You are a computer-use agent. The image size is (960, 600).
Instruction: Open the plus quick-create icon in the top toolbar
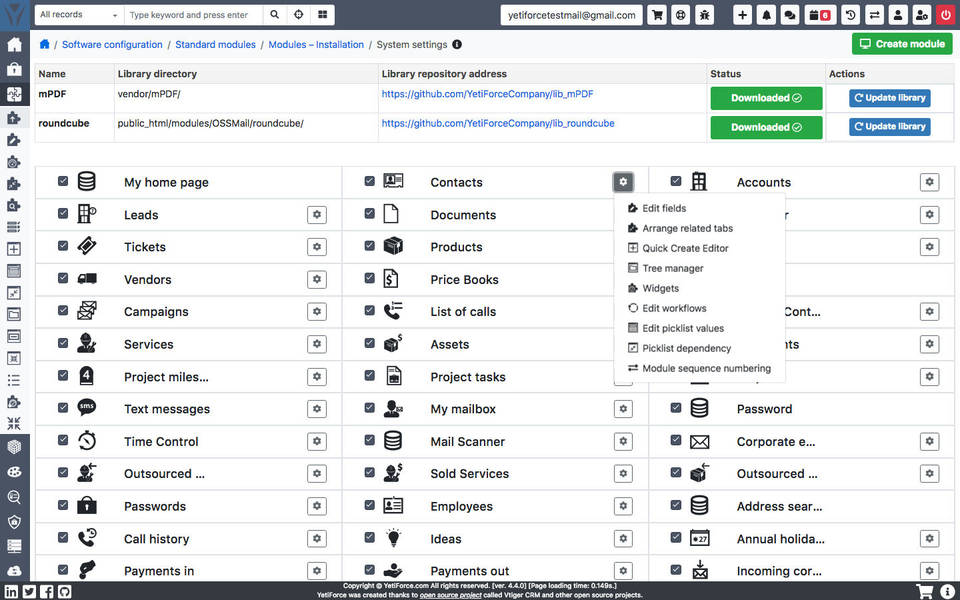744,15
